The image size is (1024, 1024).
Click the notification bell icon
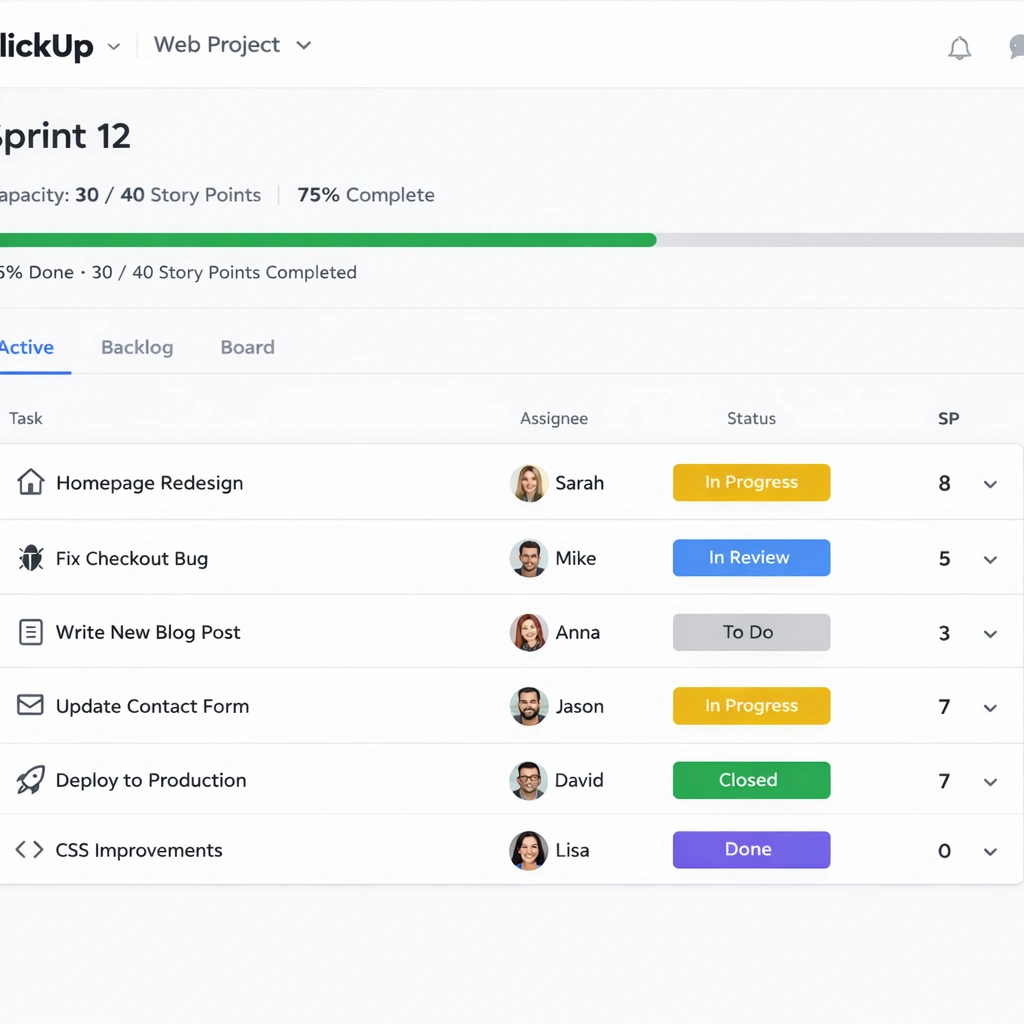pos(959,48)
